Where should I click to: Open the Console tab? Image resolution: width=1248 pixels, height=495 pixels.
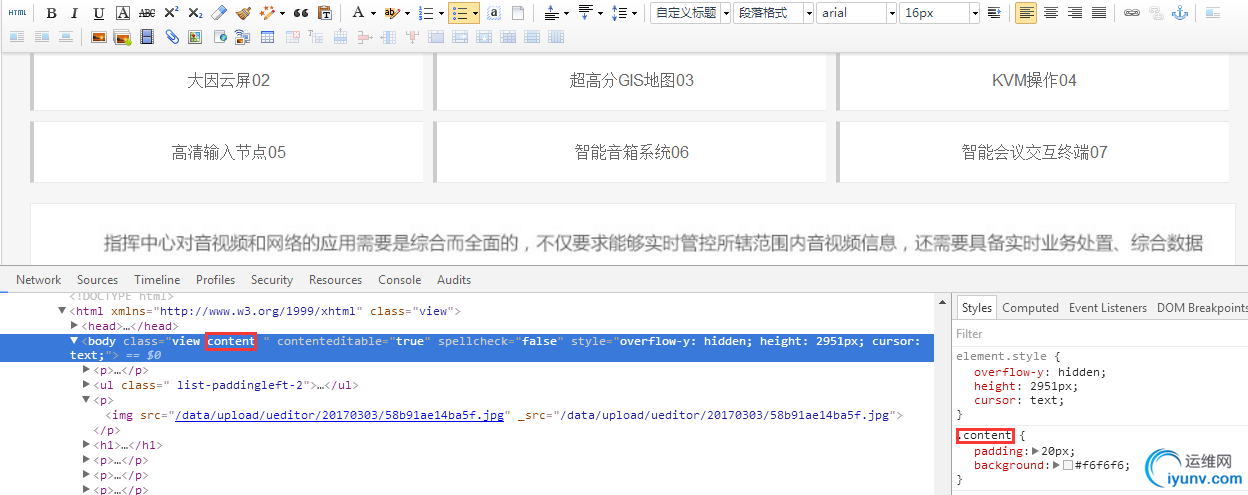pyautogui.click(x=400, y=280)
